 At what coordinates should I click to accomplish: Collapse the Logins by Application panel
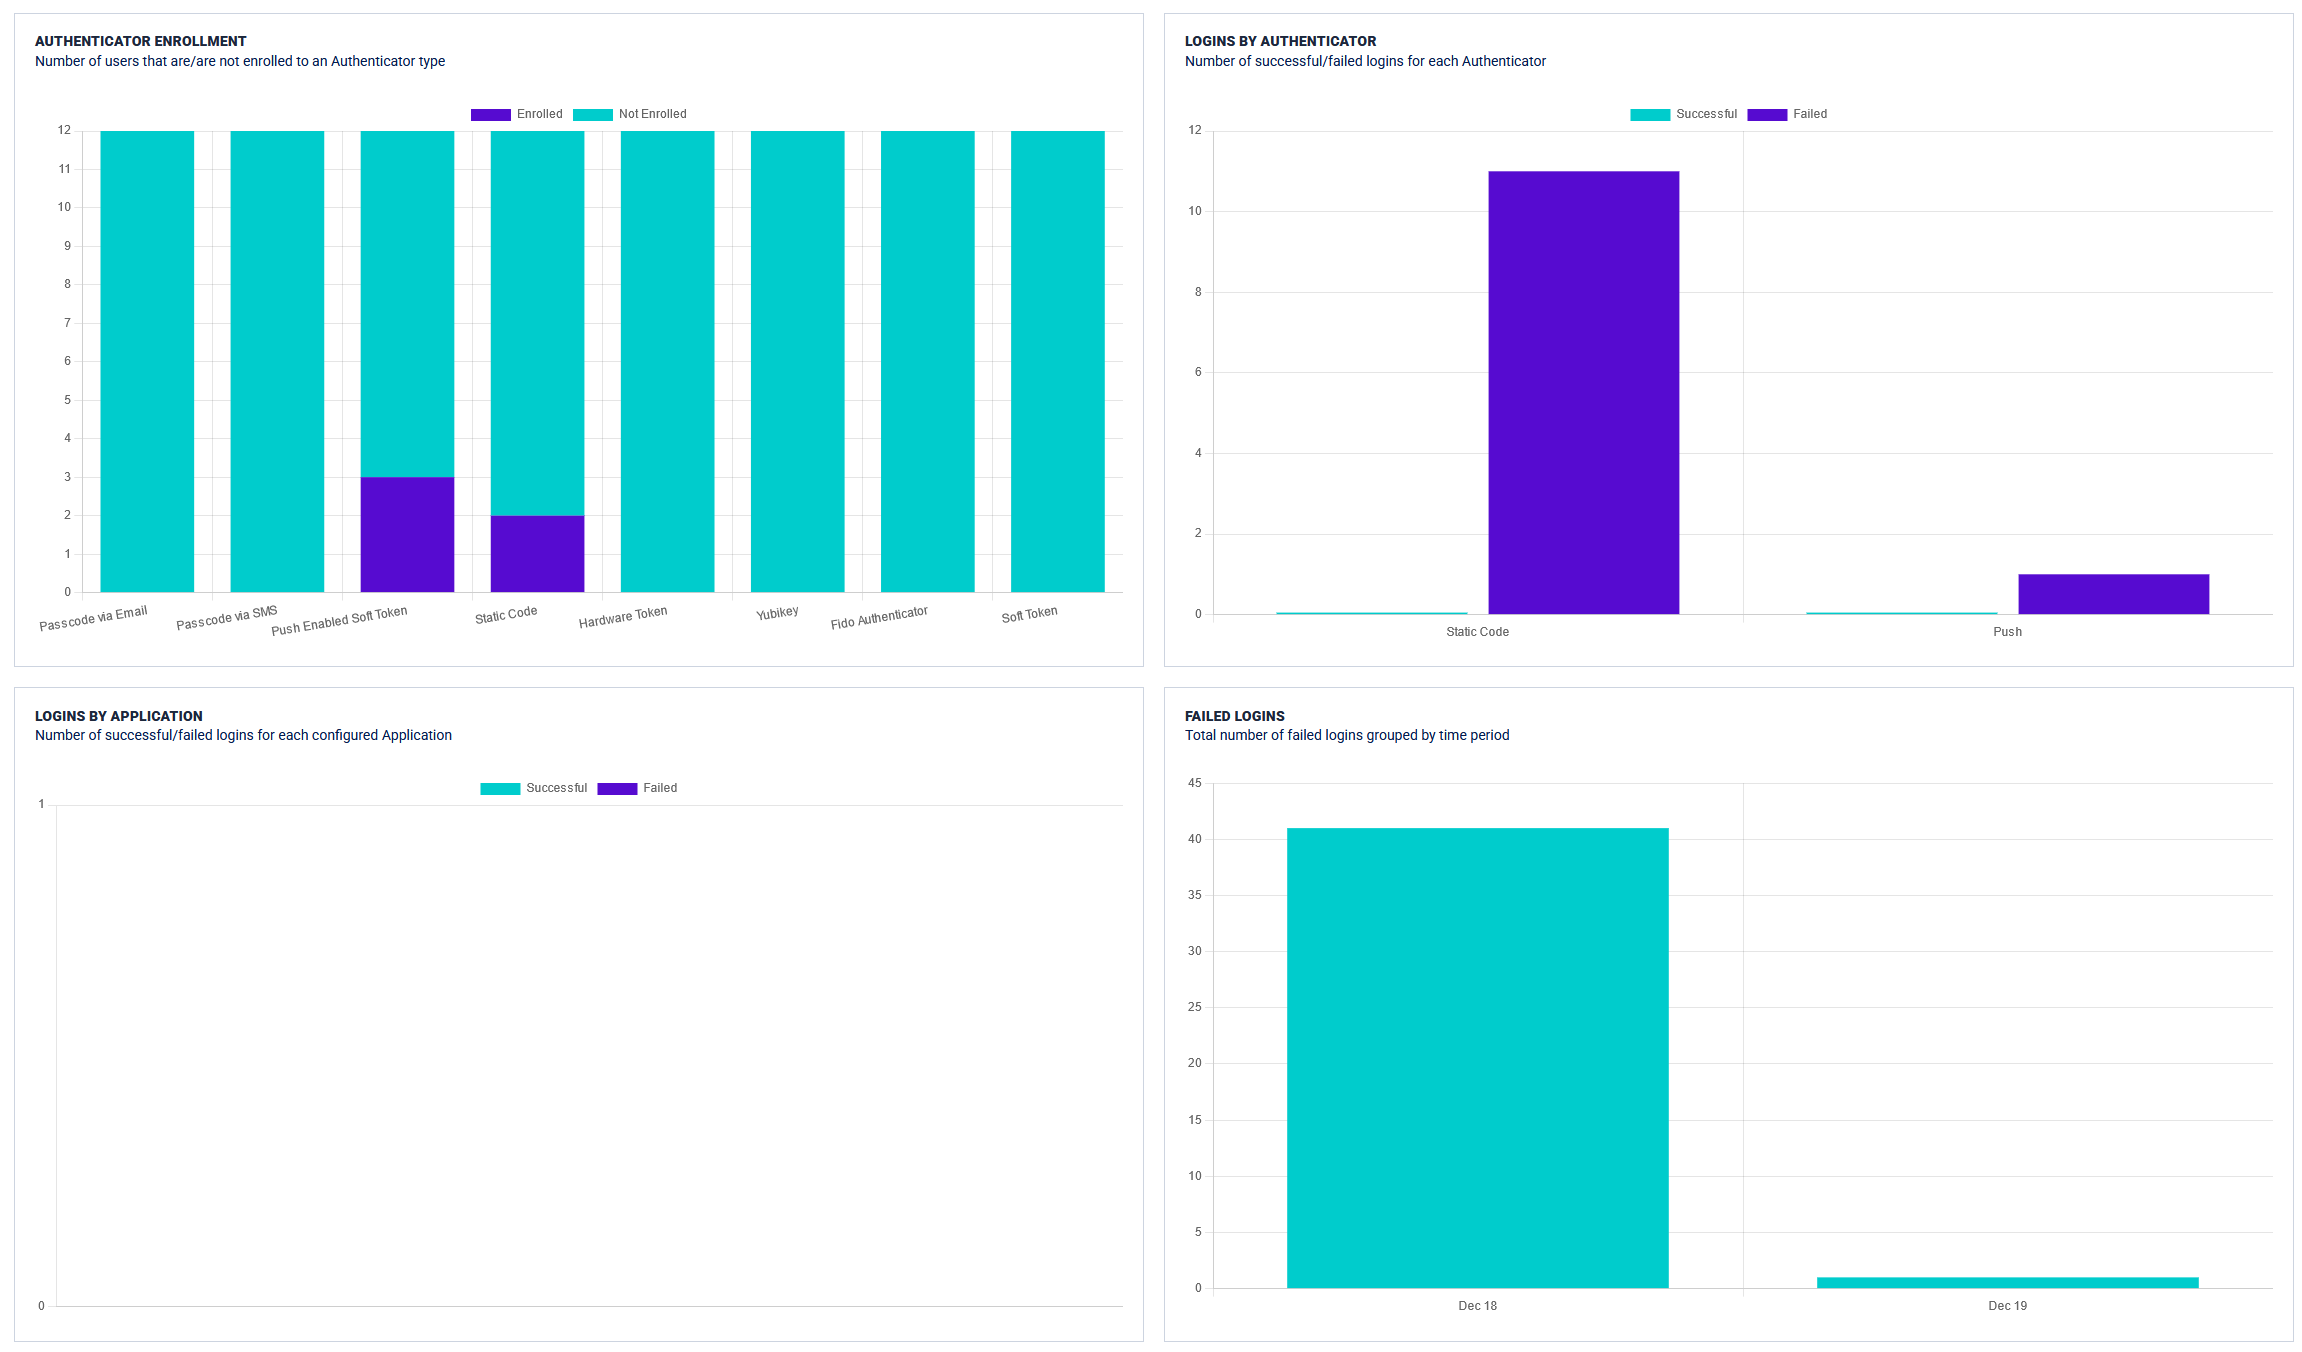118,716
